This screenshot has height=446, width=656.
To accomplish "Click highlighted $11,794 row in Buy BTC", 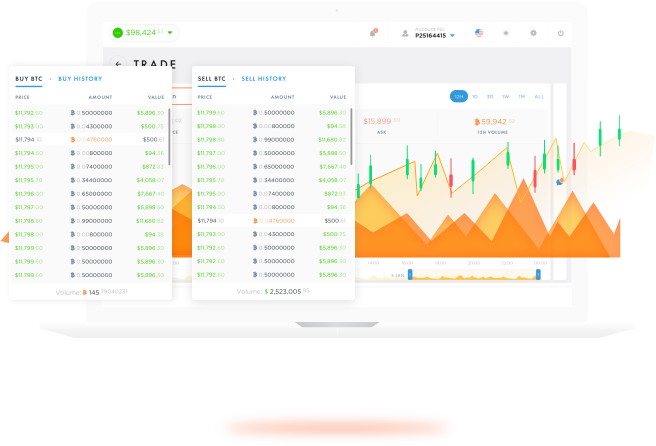I will click(x=88, y=139).
